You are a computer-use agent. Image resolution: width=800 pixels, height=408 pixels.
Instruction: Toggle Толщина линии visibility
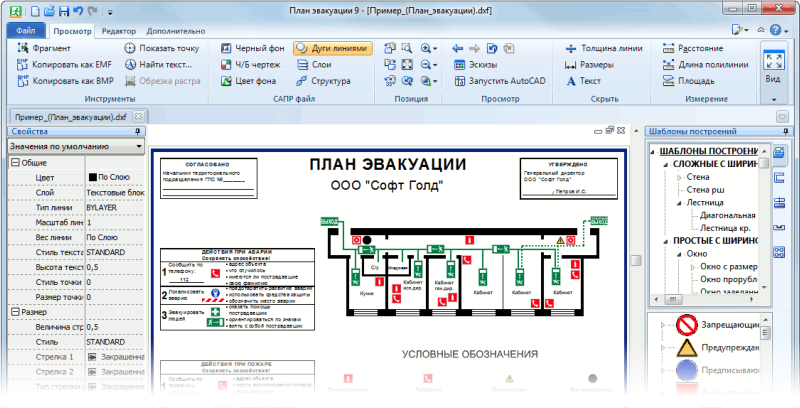click(604, 48)
